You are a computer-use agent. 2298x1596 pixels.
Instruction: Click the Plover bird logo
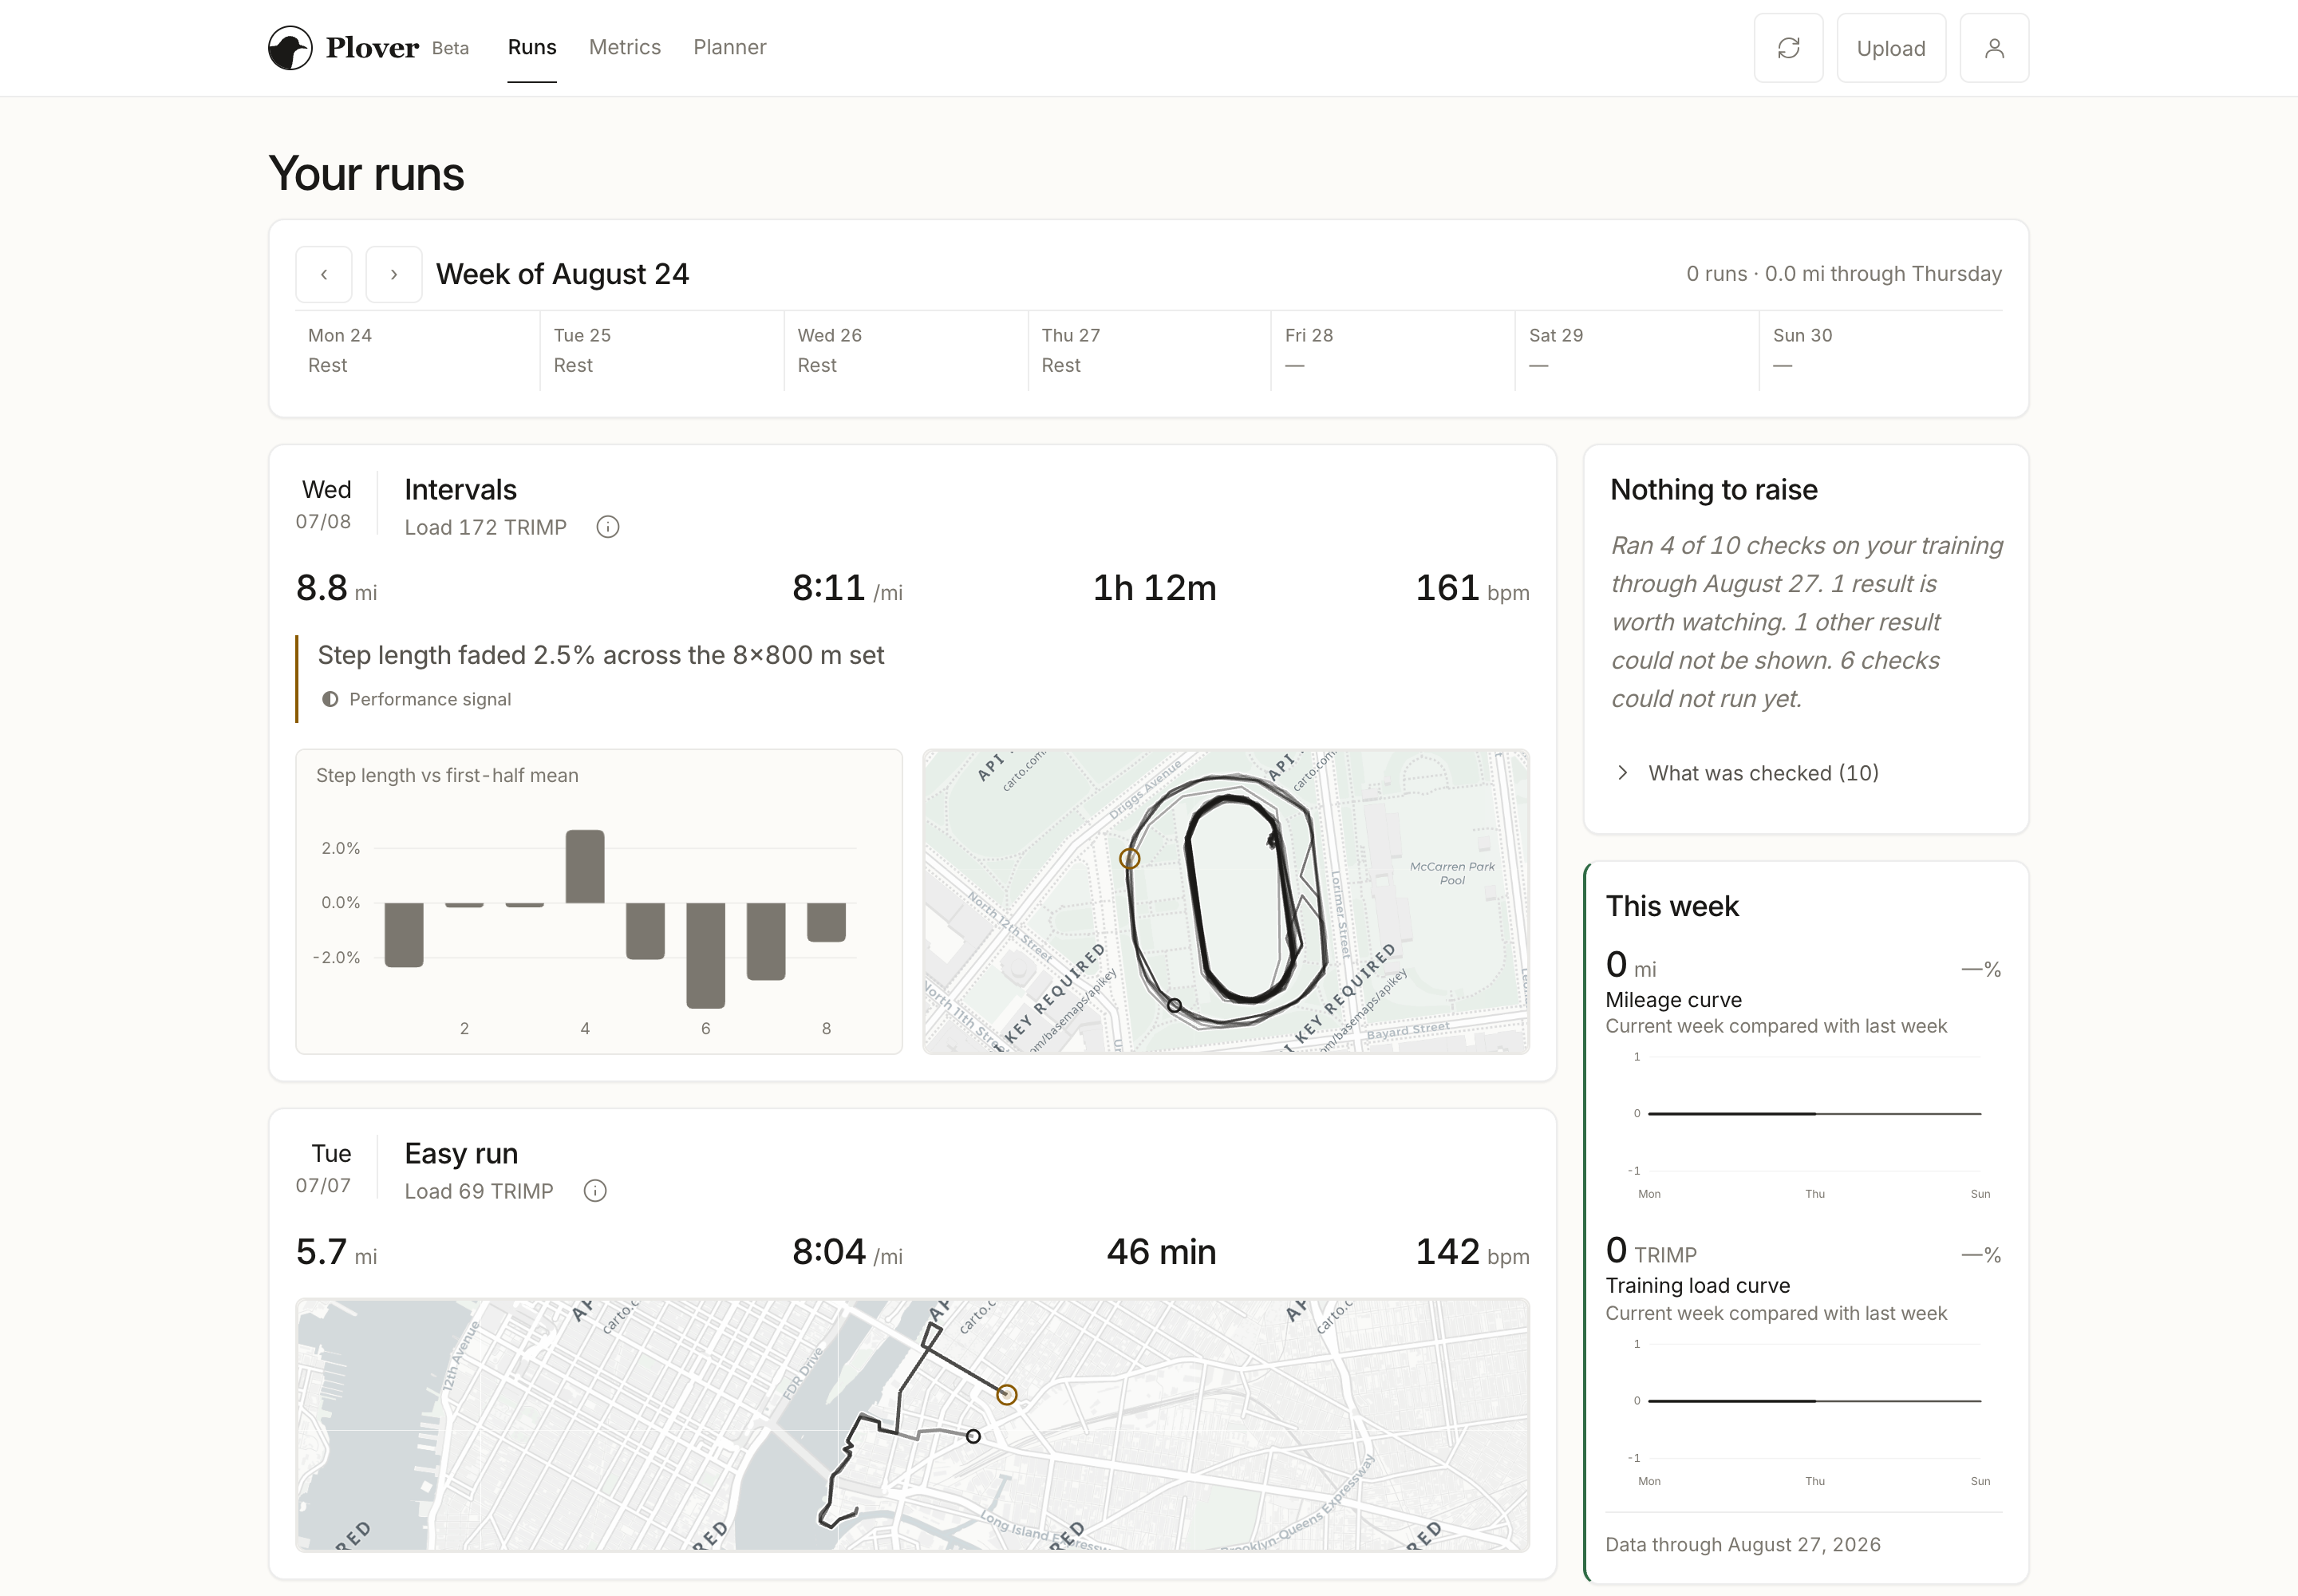point(290,48)
